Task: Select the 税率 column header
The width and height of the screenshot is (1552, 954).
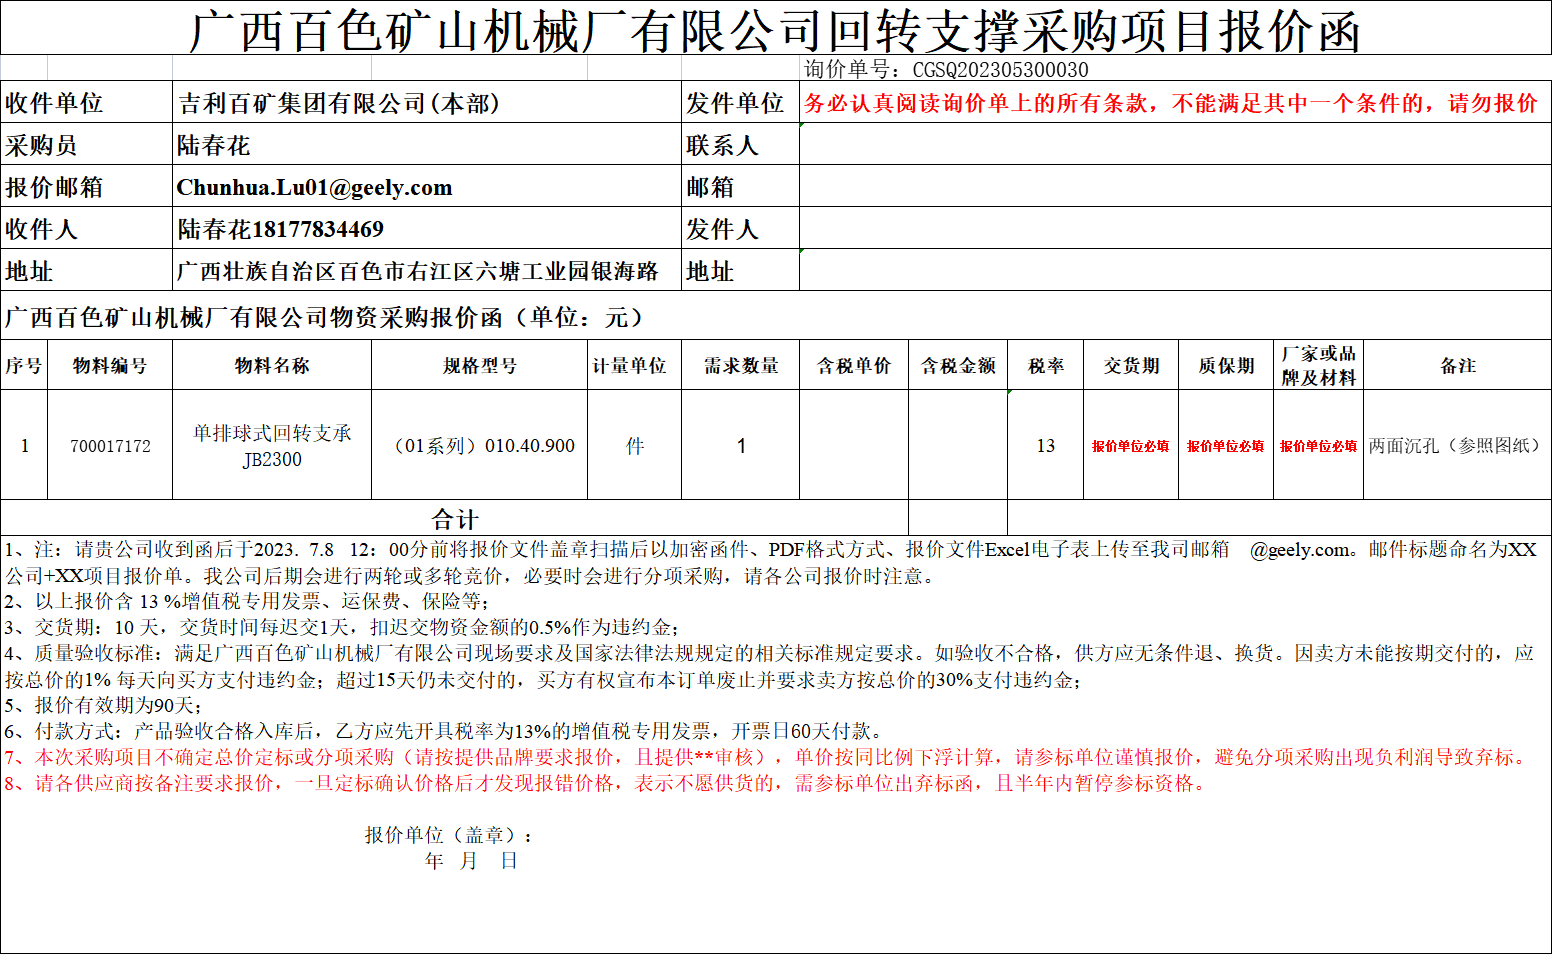Action: click(x=1046, y=365)
